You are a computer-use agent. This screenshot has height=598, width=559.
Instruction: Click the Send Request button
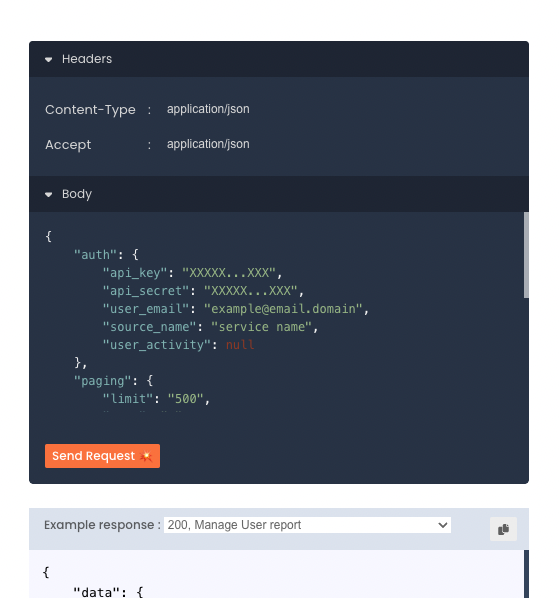coord(102,456)
